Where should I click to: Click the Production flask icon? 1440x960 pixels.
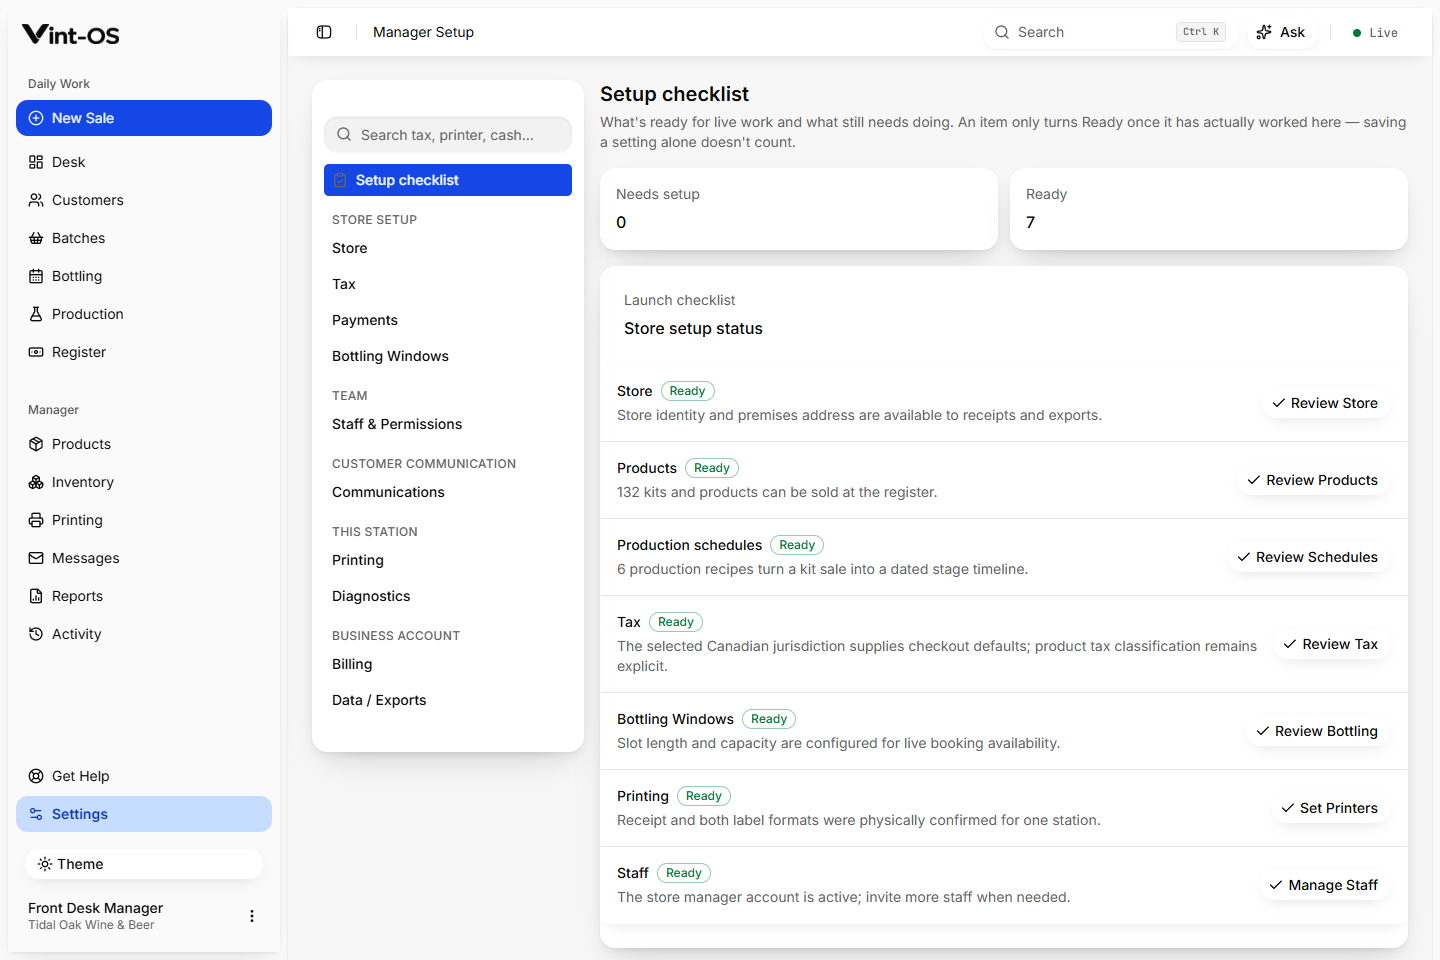pyautogui.click(x=36, y=314)
